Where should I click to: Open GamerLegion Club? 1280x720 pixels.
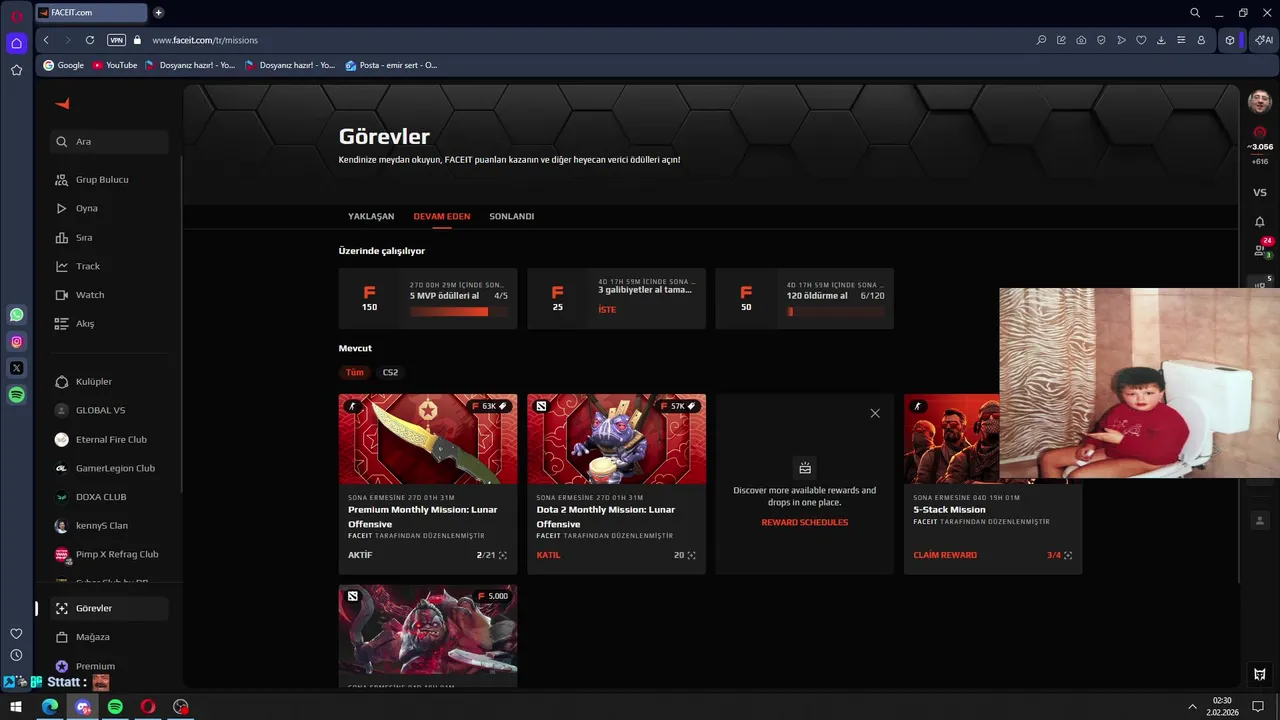(109, 468)
